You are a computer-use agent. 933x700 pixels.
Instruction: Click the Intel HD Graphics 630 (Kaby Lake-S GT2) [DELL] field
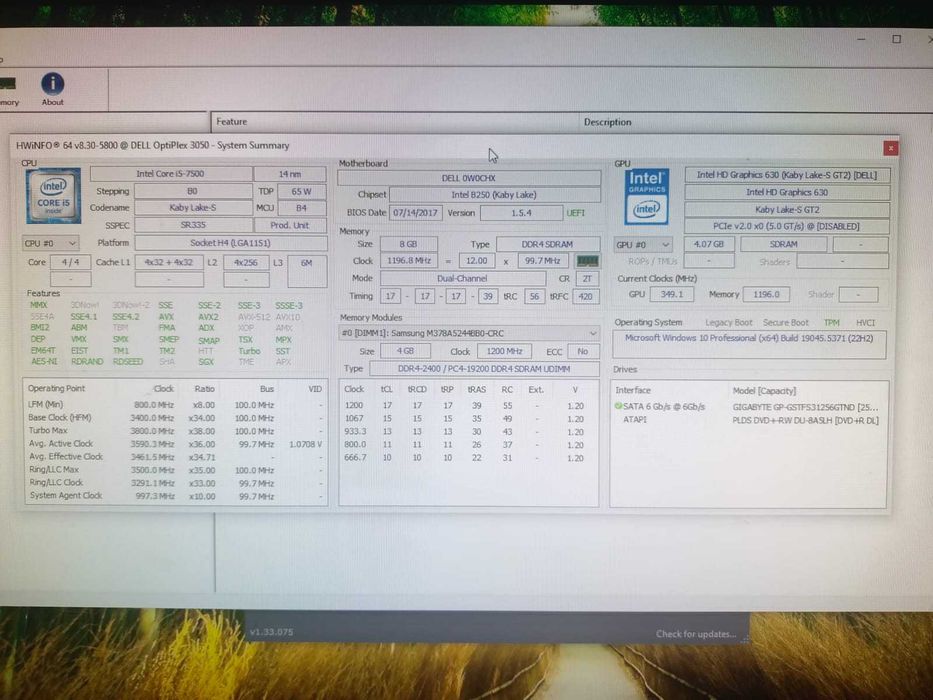pyautogui.click(x=787, y=175)
